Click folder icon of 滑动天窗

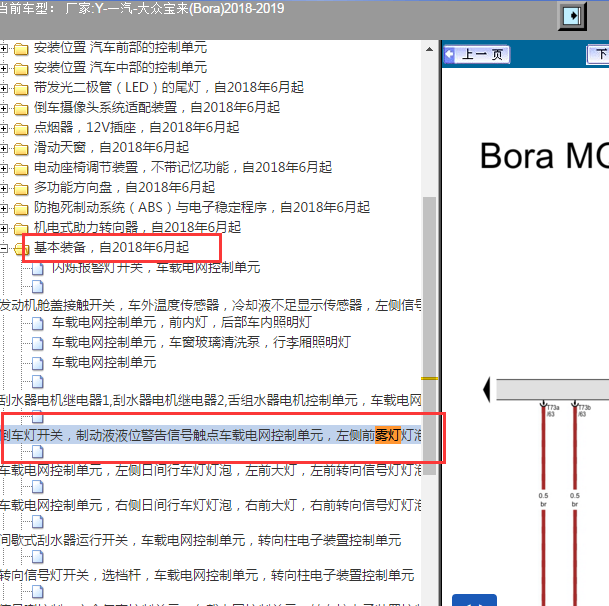[x=21, y=149]
